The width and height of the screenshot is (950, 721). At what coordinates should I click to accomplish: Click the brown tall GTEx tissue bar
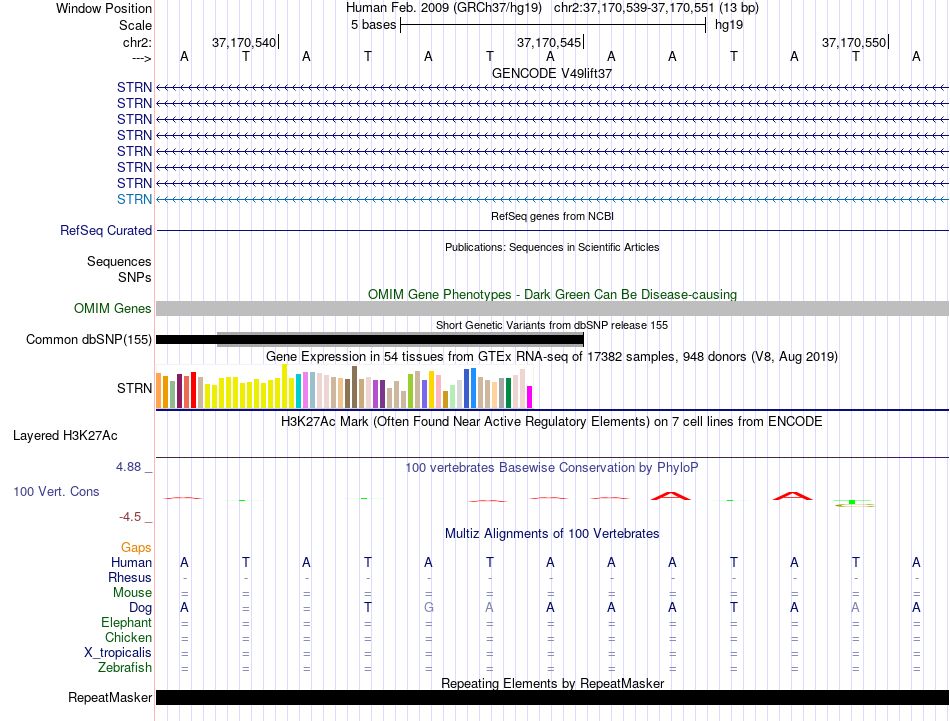354,387
